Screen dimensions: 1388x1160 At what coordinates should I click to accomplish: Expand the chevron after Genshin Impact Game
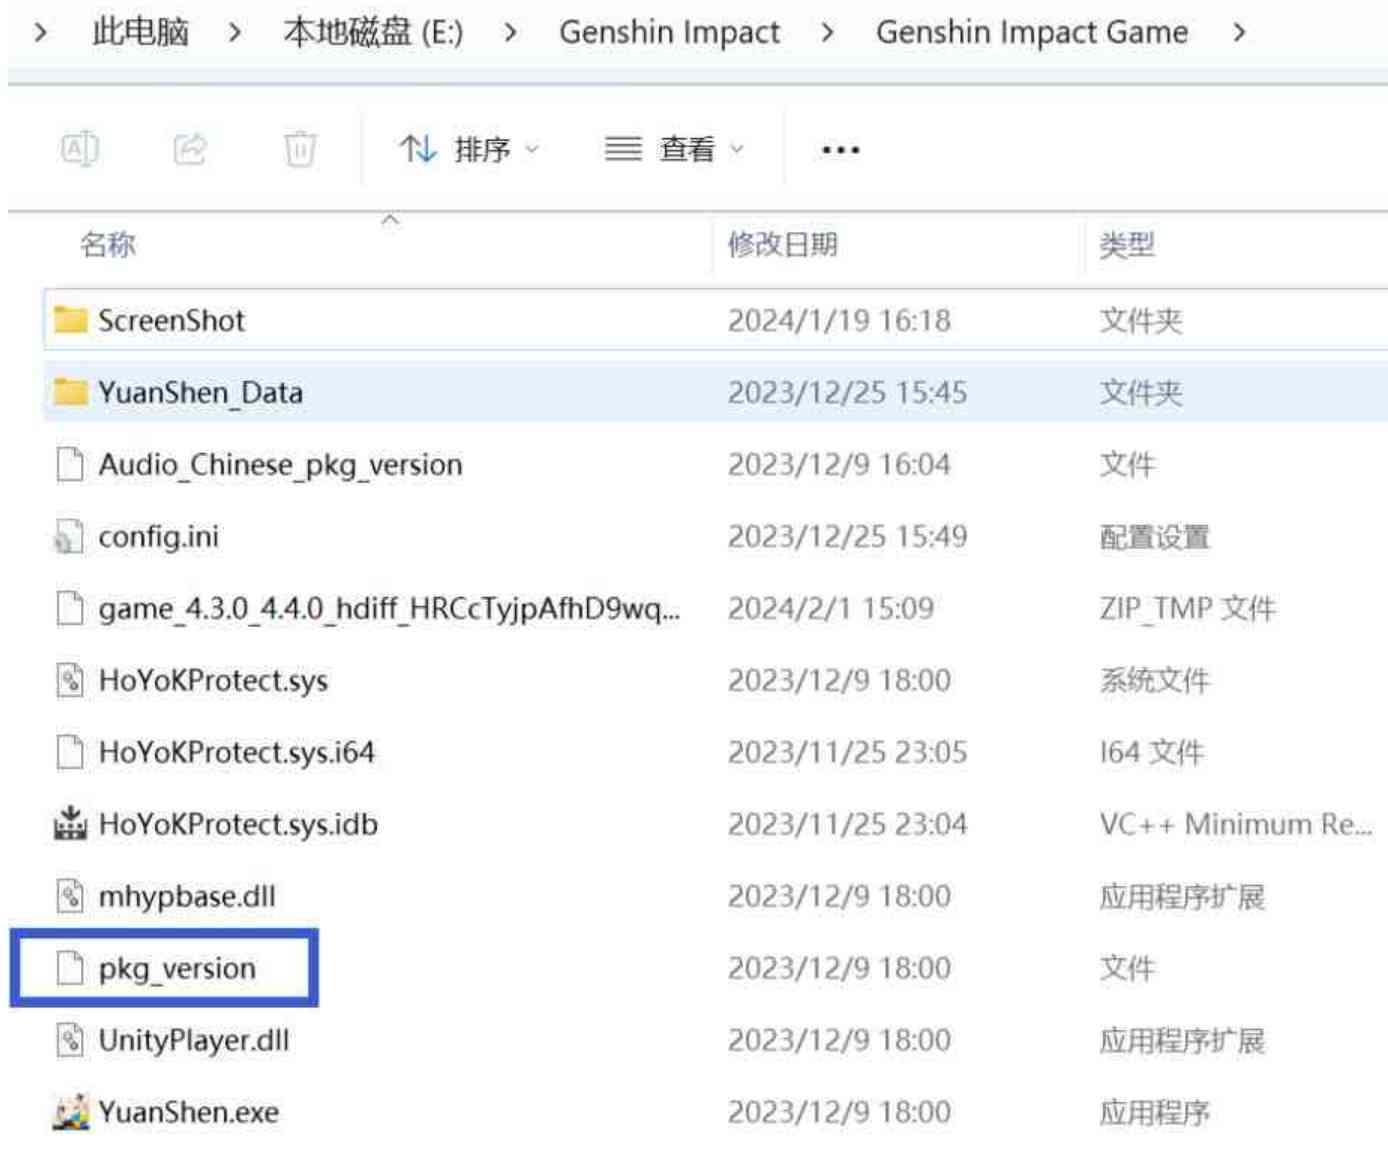pyautogui.click(x=1239, y=33)
